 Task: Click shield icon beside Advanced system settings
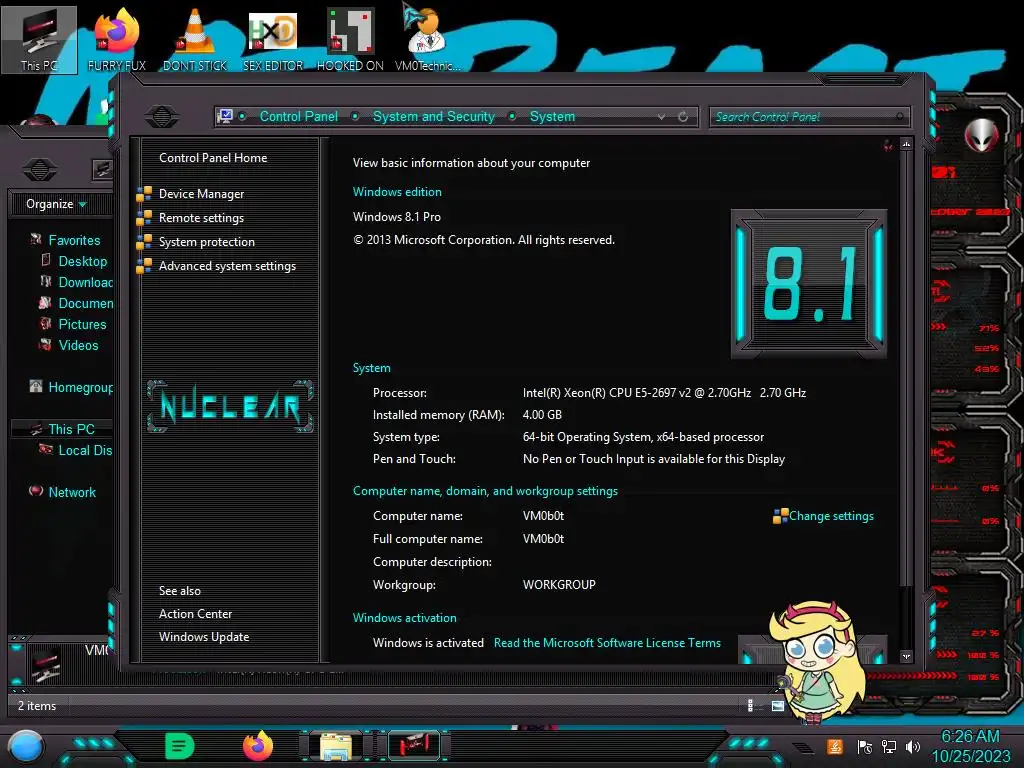(144, 266)
